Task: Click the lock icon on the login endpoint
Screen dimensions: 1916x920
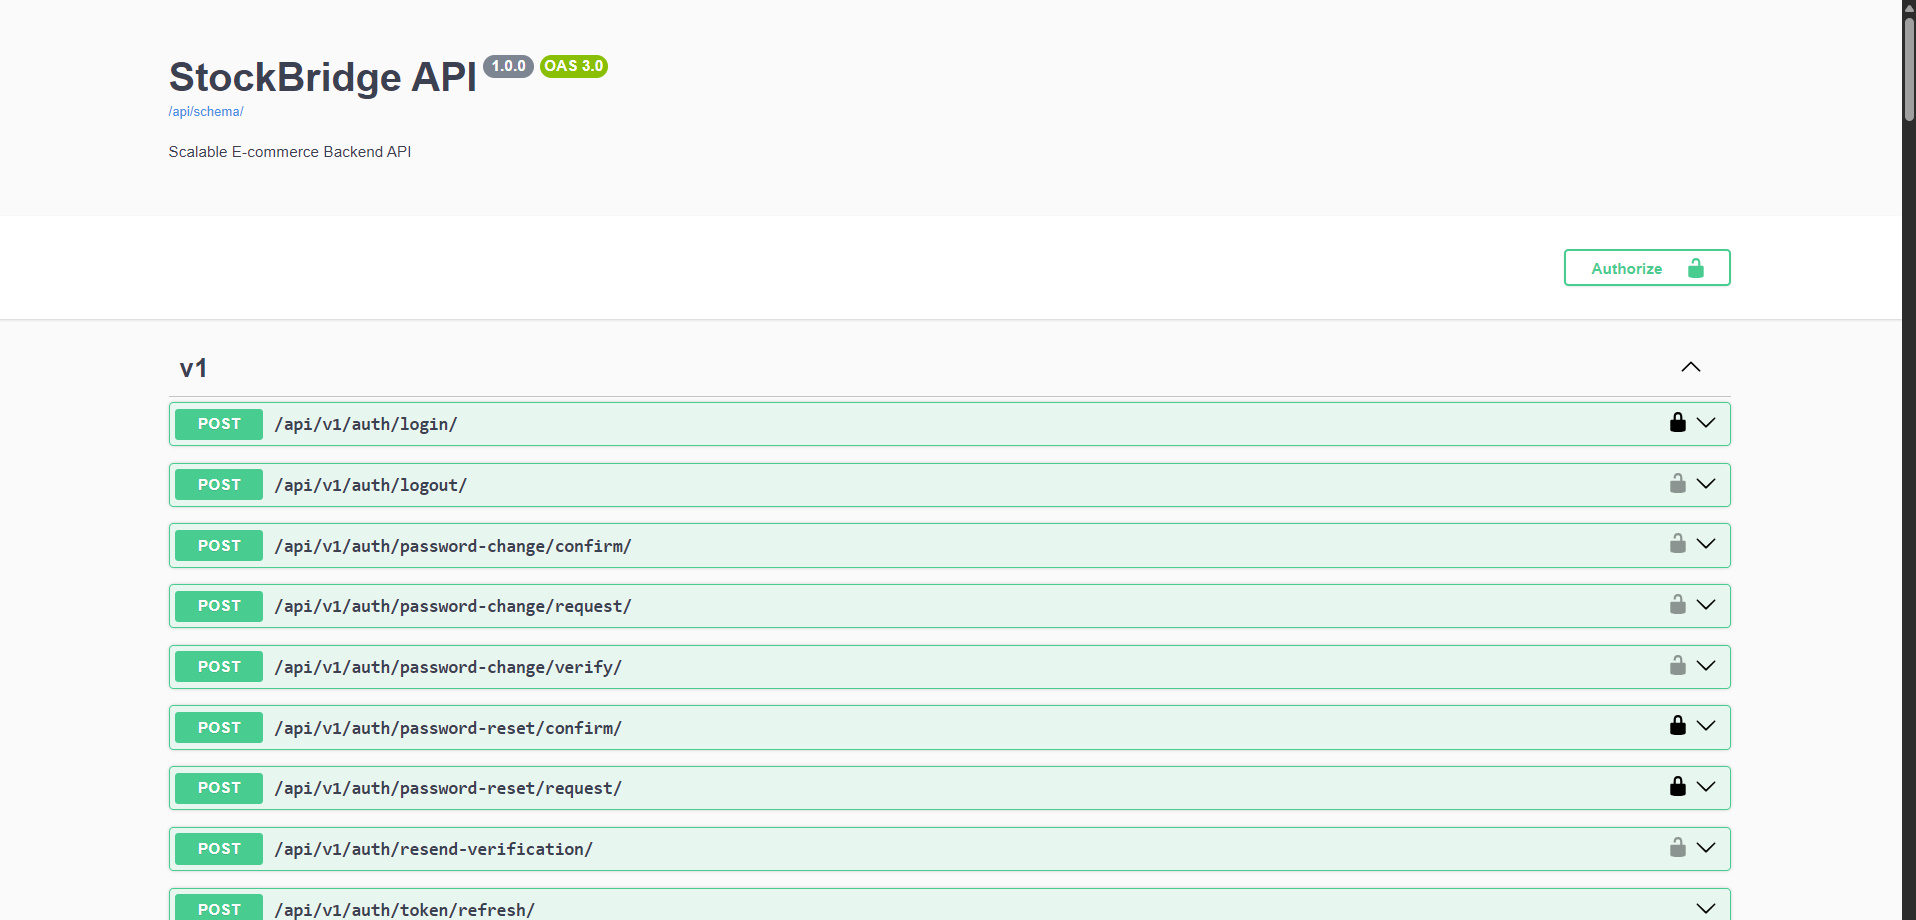Action: click(1678, 422)
